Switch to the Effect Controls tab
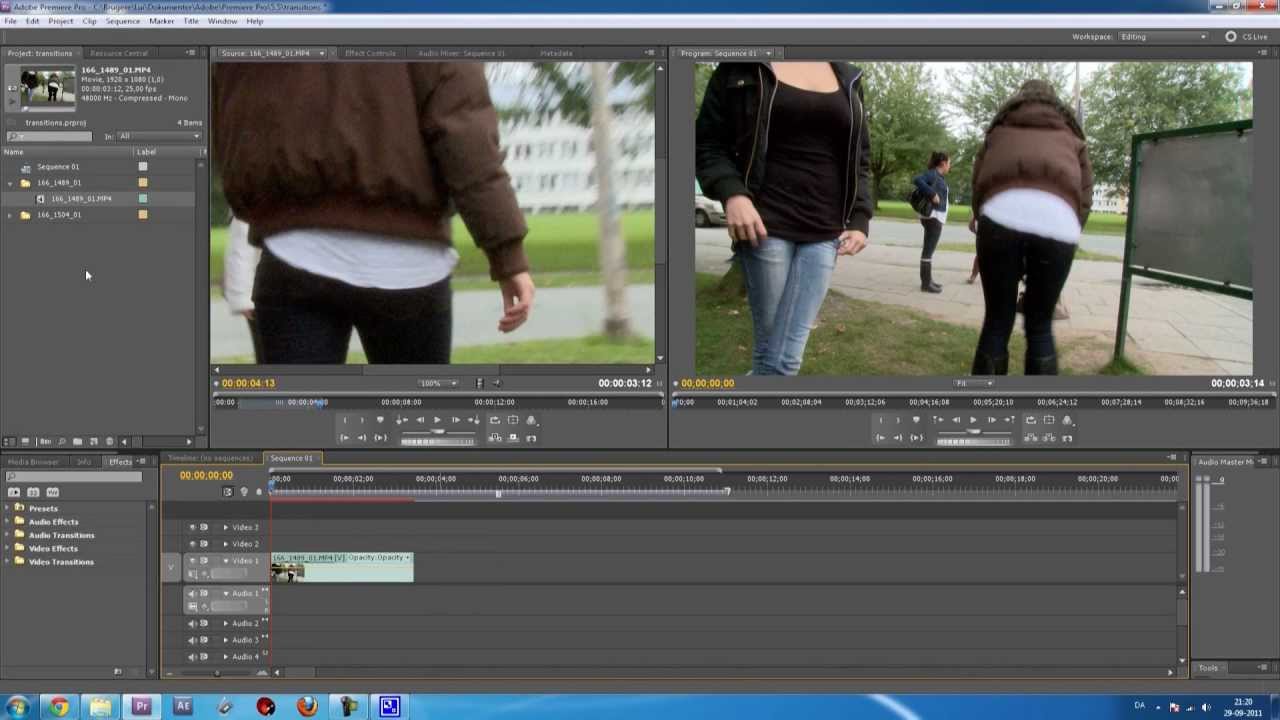The width and height of the screenshot is (1280, 720). point(370,53)
